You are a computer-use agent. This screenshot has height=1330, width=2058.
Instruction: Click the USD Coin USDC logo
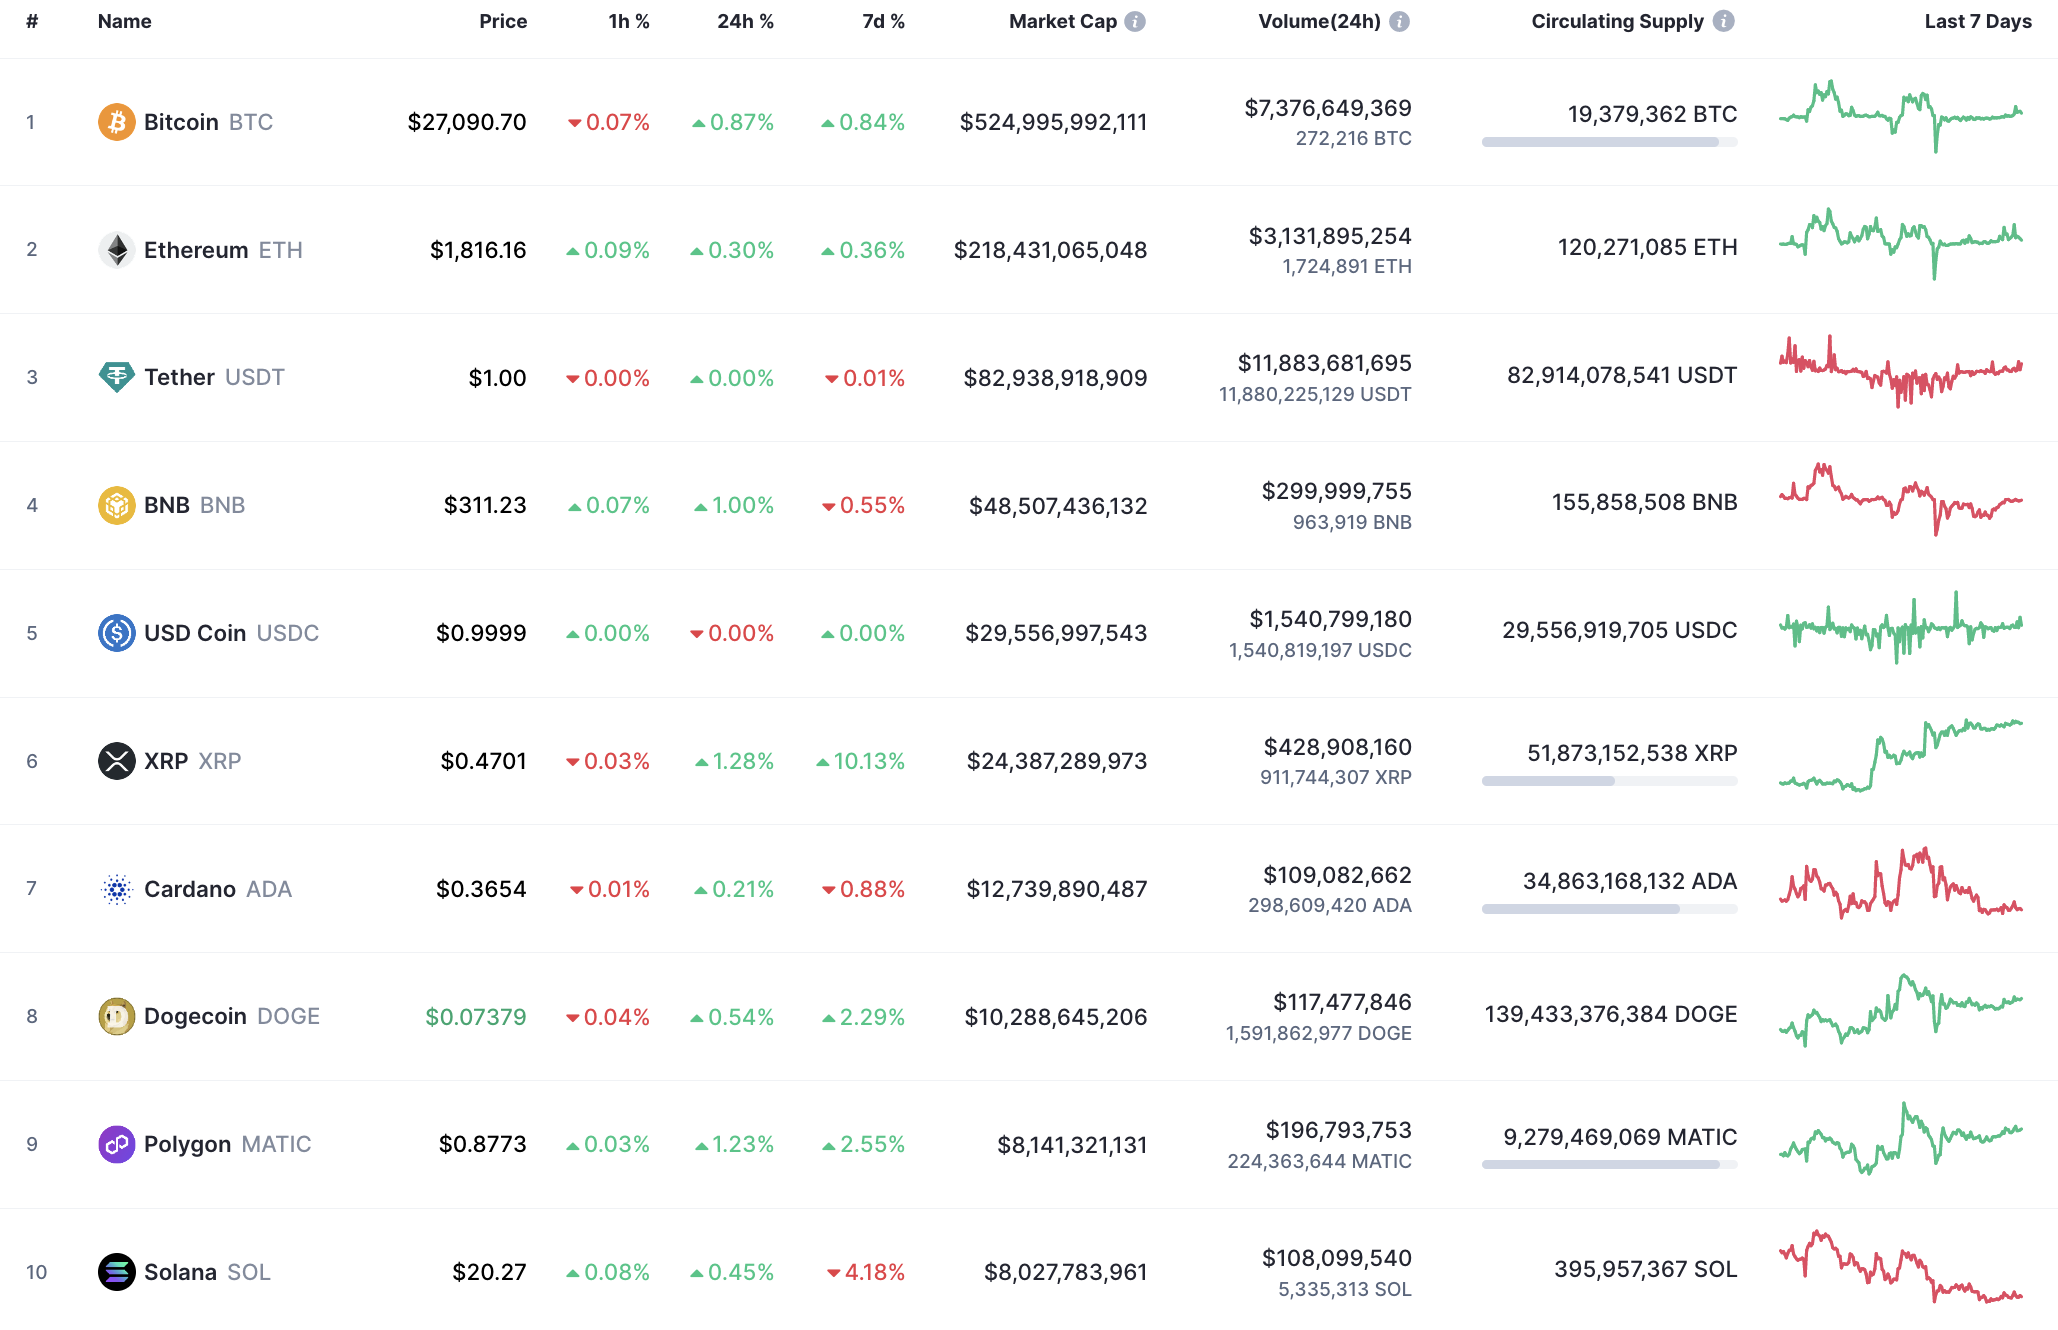[x=117, y=632]
